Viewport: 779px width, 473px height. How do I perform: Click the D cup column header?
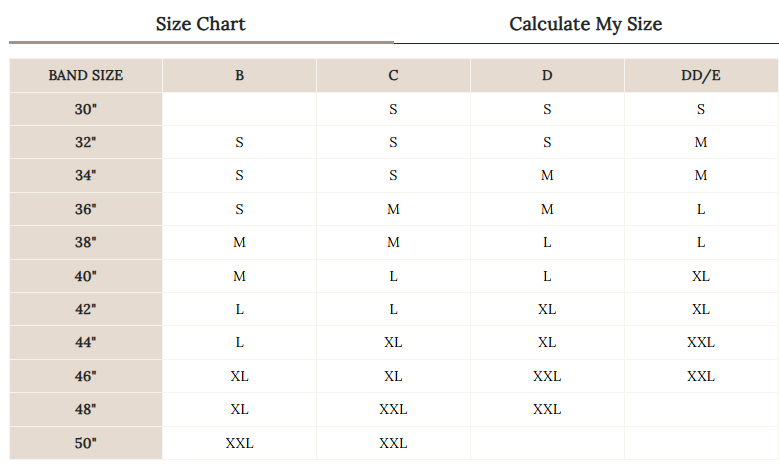point(547,76)
